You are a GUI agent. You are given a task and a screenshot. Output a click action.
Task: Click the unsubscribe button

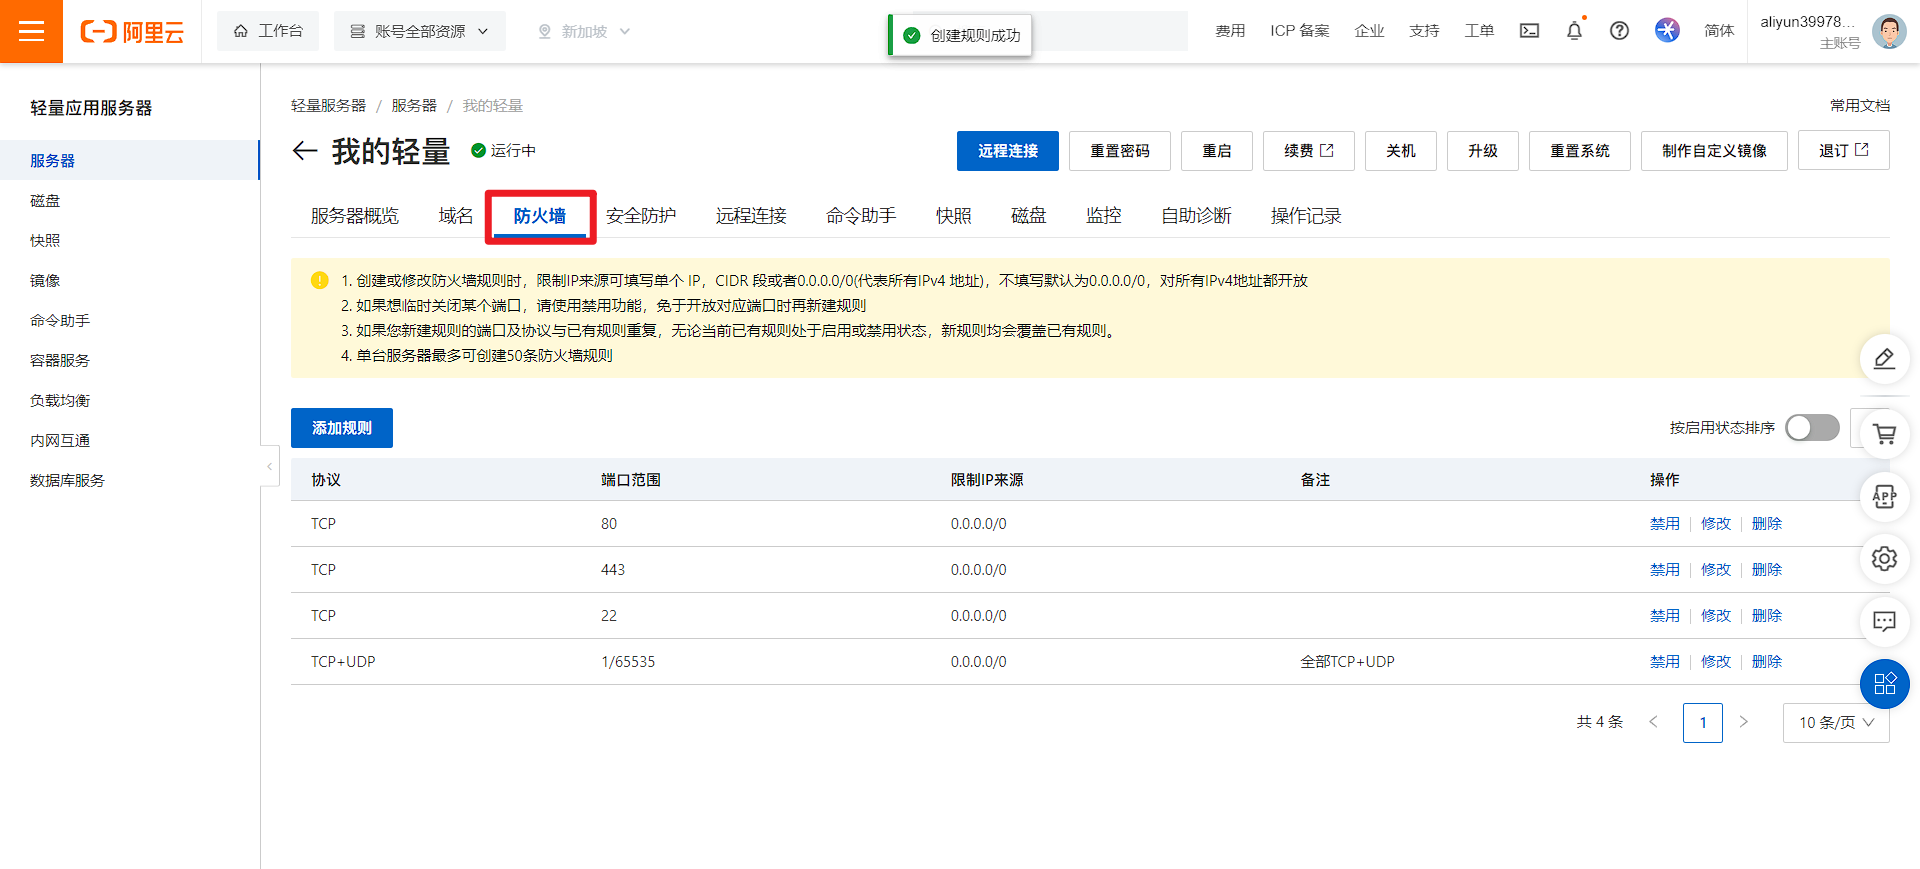1844,151
